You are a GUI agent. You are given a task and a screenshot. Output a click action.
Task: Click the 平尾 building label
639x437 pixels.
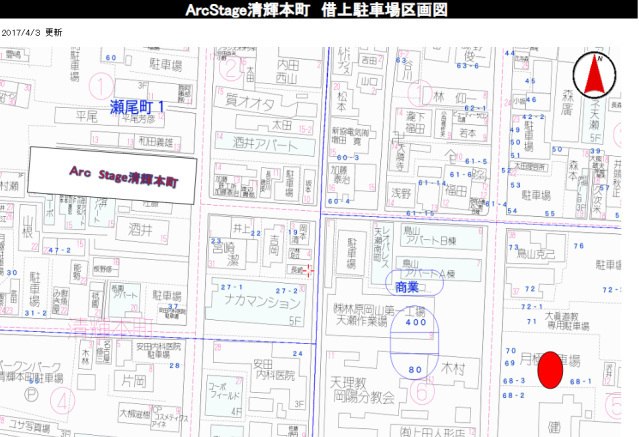tap(87, 117)
